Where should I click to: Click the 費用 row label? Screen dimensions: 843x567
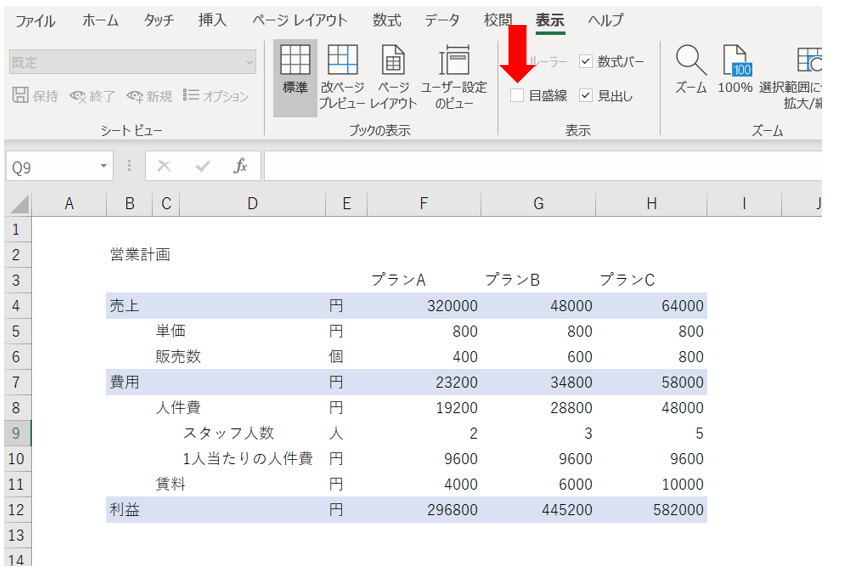125,382
